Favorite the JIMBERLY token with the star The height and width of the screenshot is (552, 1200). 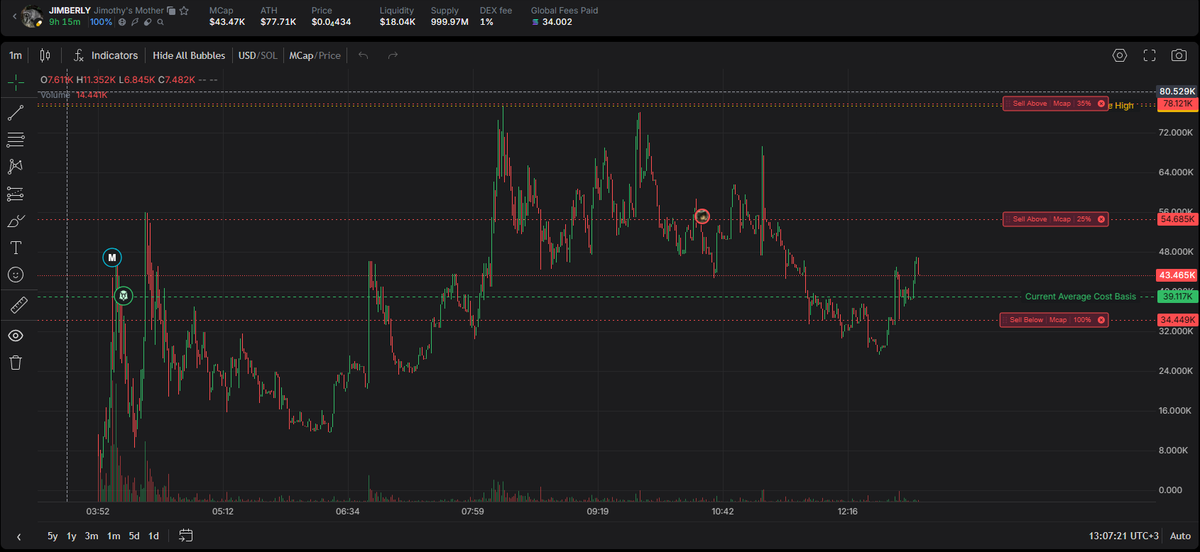(x=184, y=10)
